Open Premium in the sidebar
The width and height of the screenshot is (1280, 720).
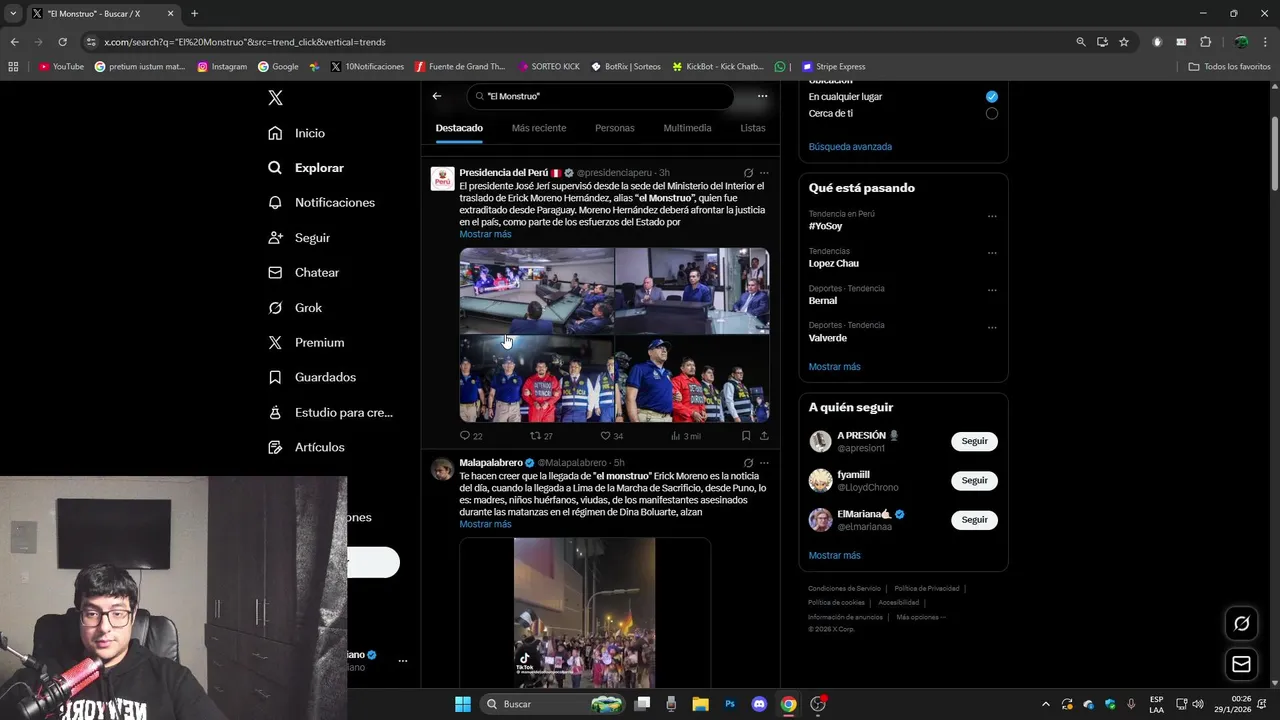click(x=306, y=342)
